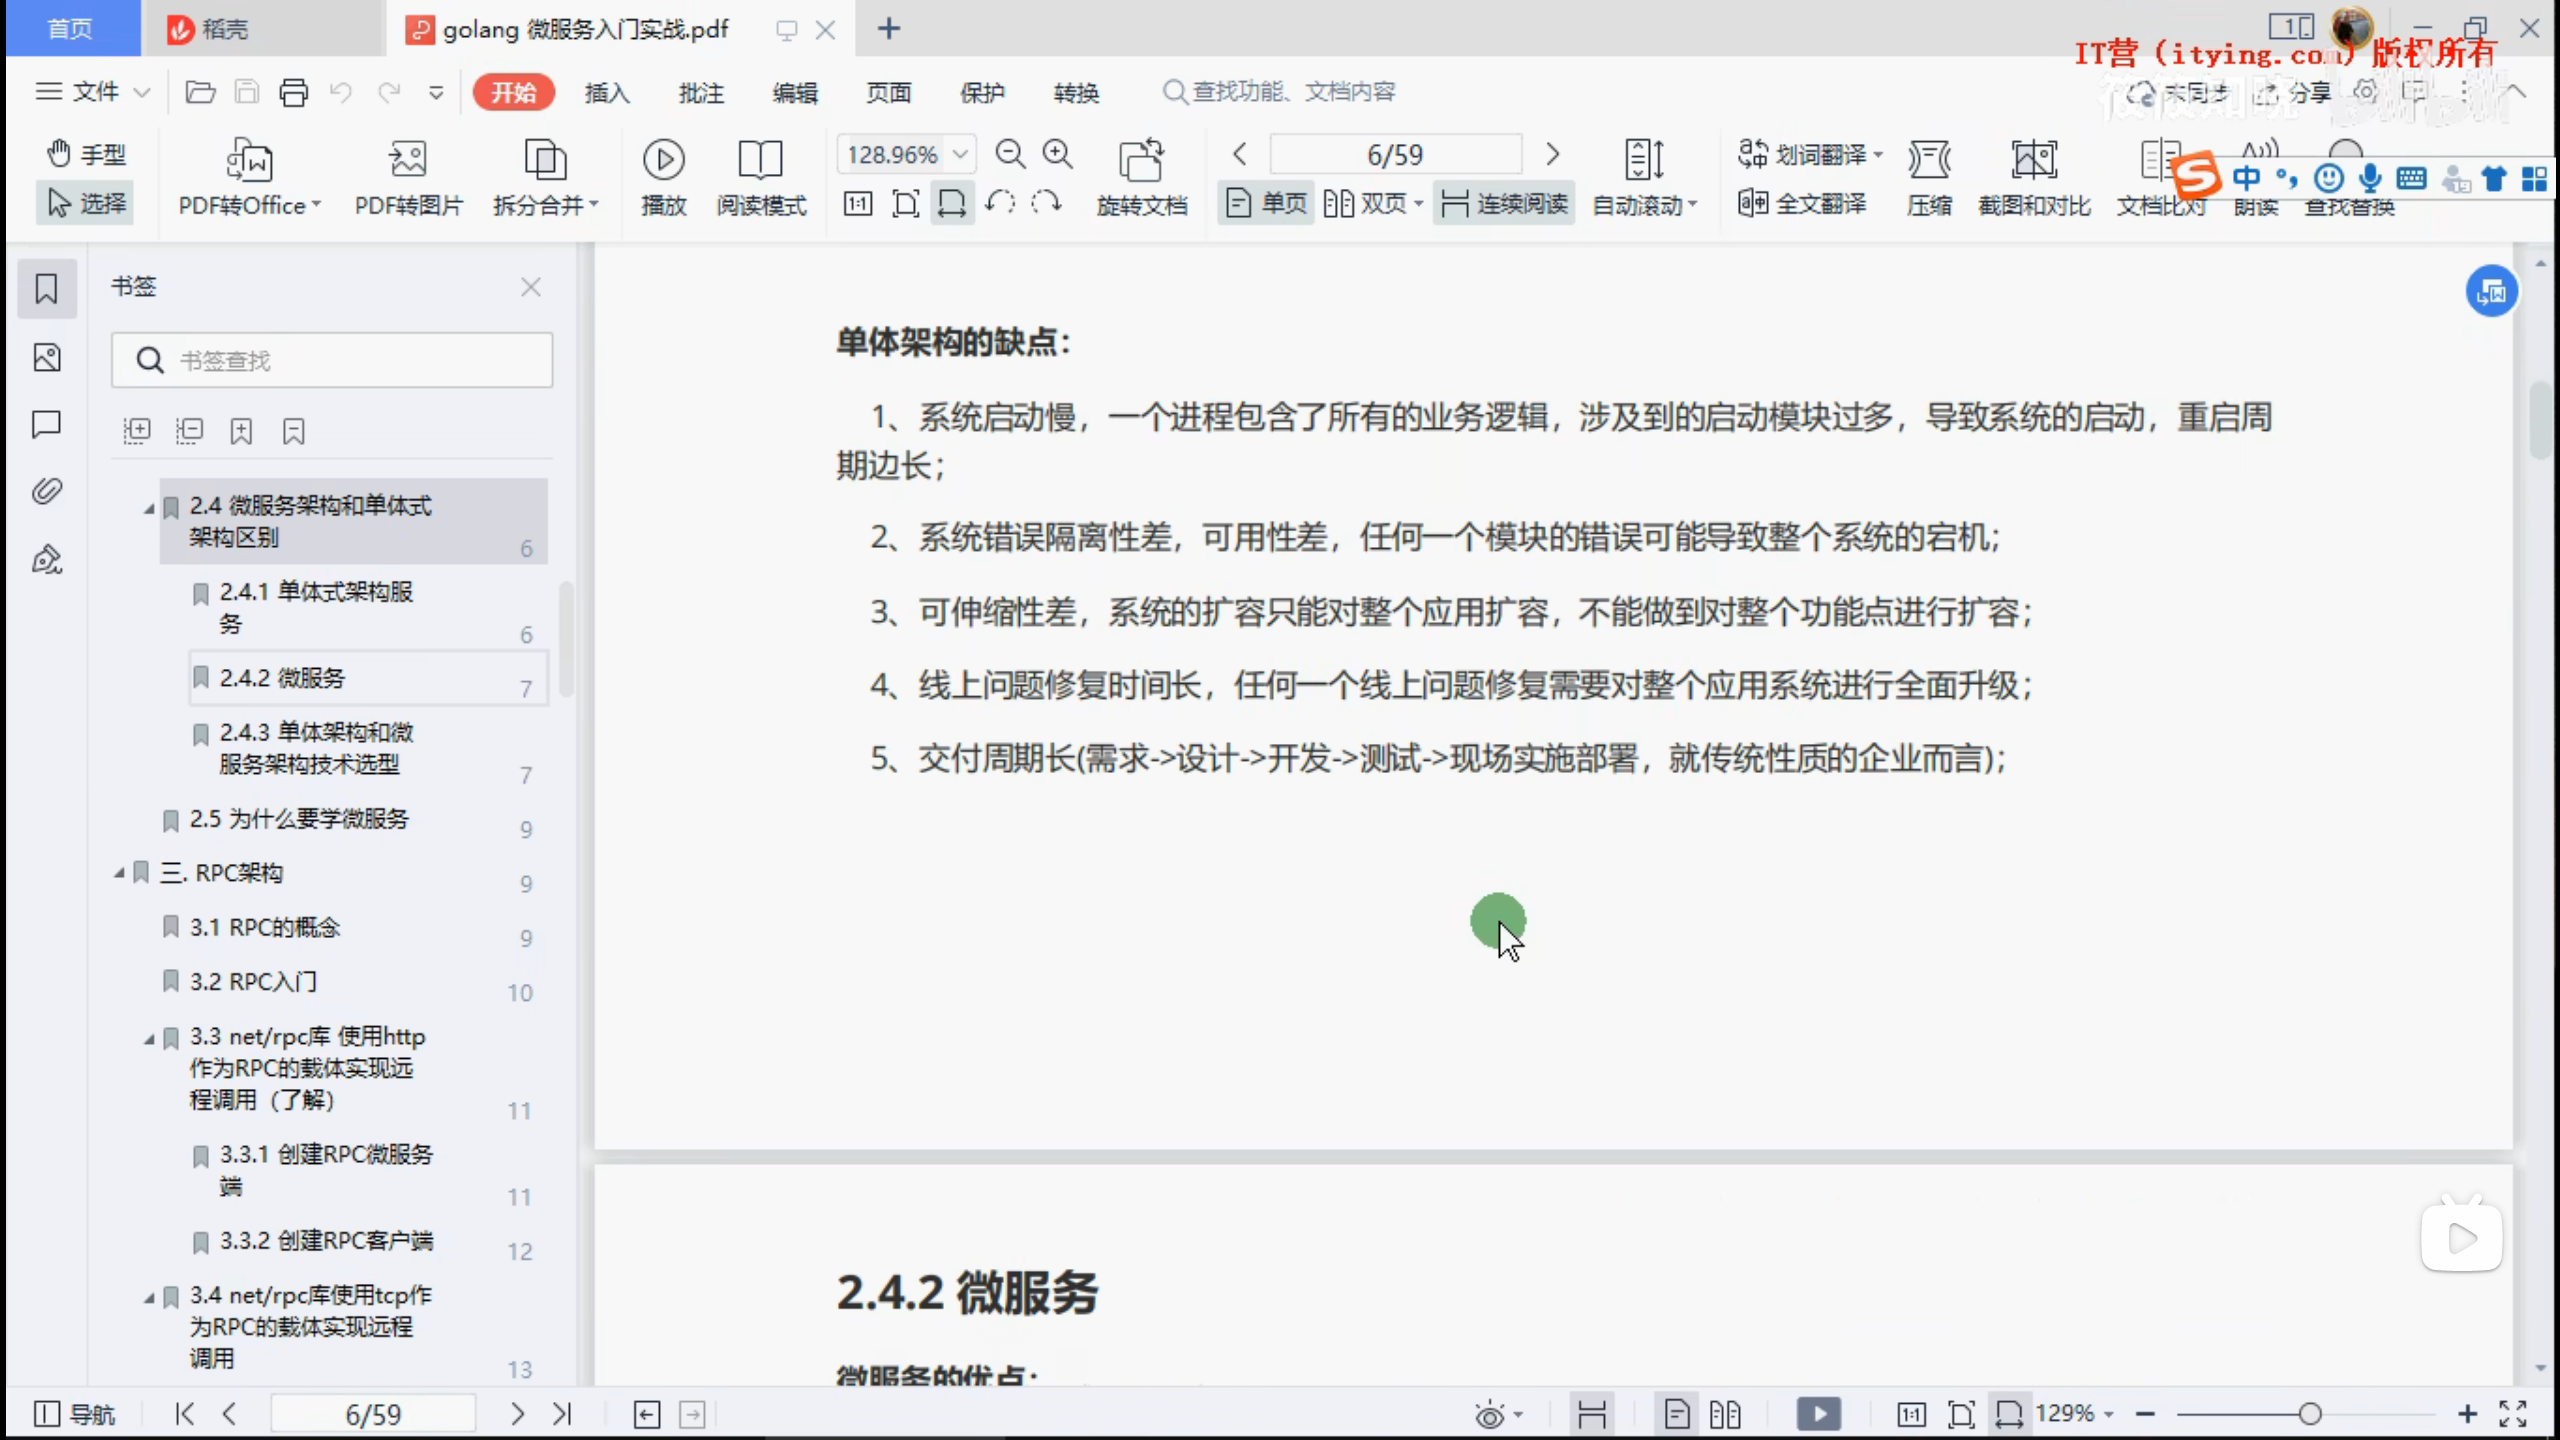Image resolution: width=2560 pixels, height=1440 pixels.
Task: Select the Hand tool
Action: click(86, 154)
